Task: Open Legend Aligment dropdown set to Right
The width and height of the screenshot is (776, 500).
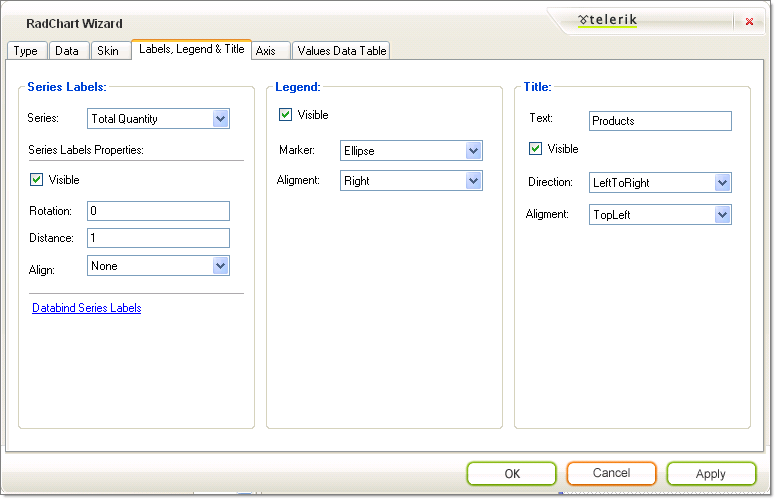Action: [411, 181]
